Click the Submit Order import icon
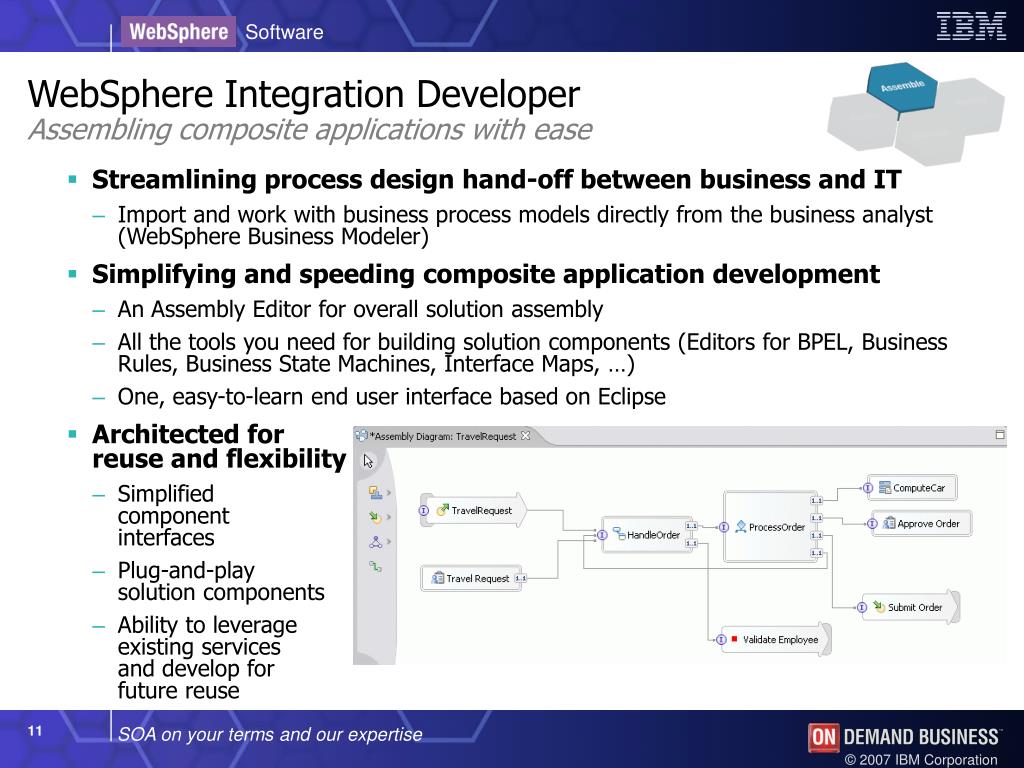 [878, 607]
